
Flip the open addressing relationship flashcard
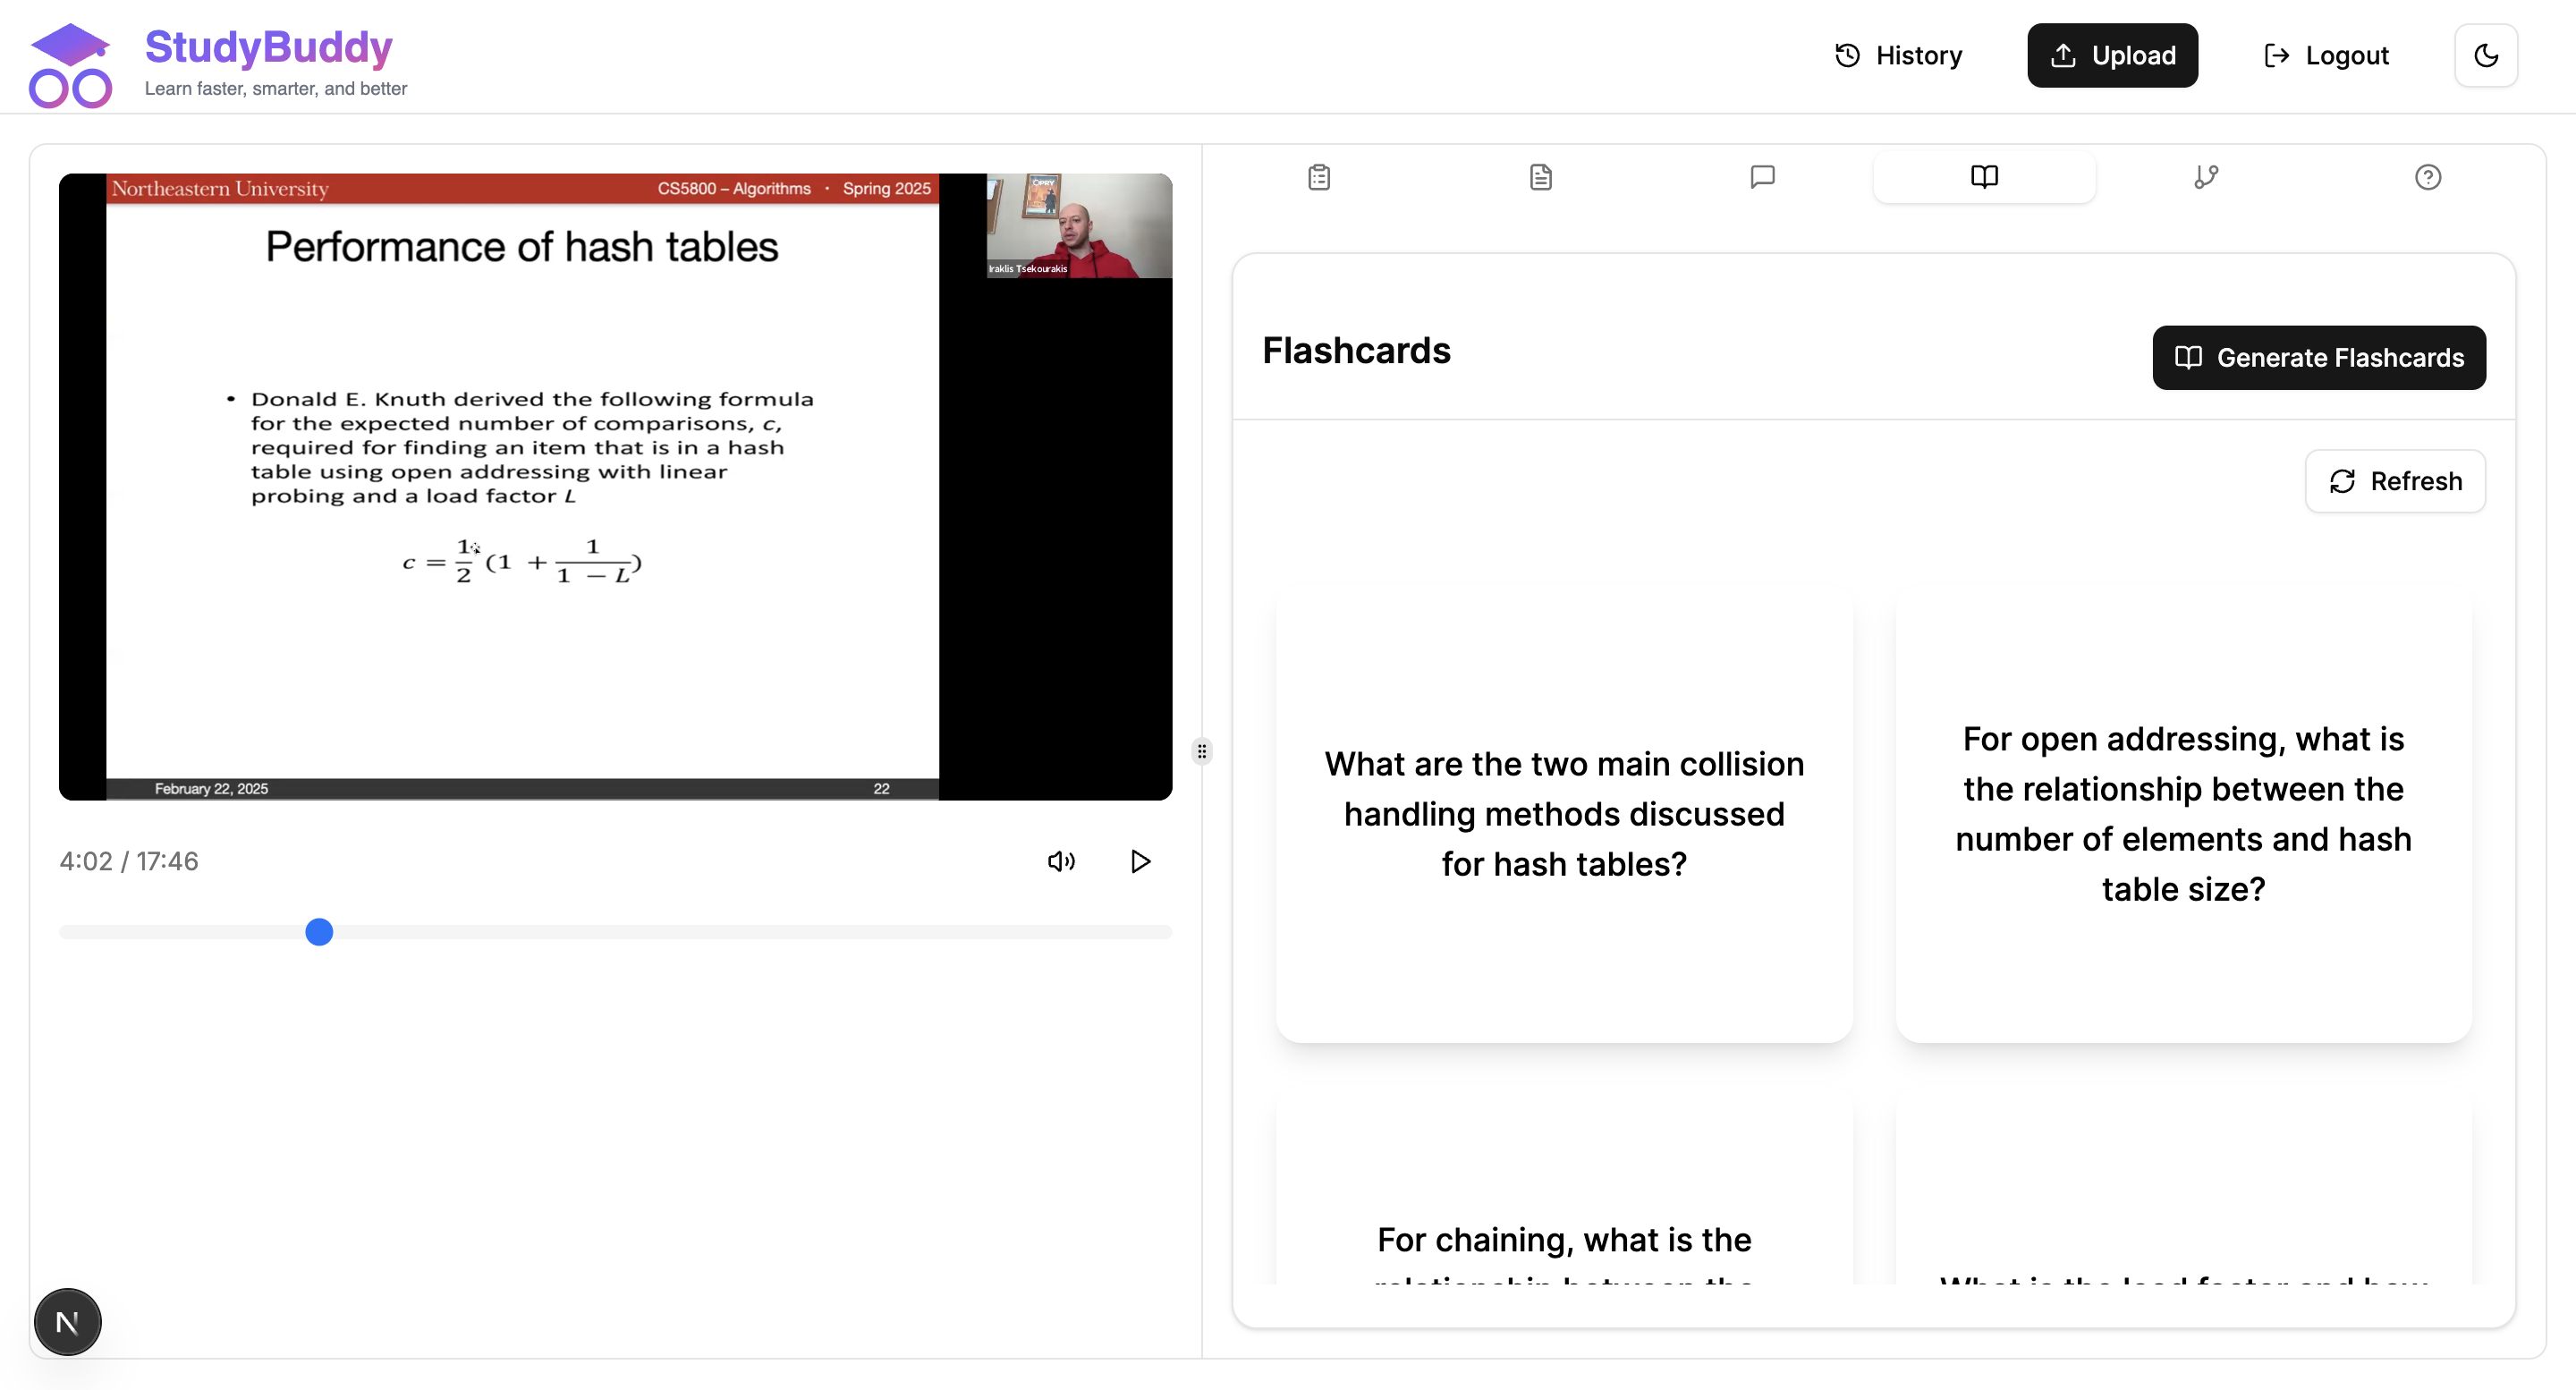(x=2183, y=813)
